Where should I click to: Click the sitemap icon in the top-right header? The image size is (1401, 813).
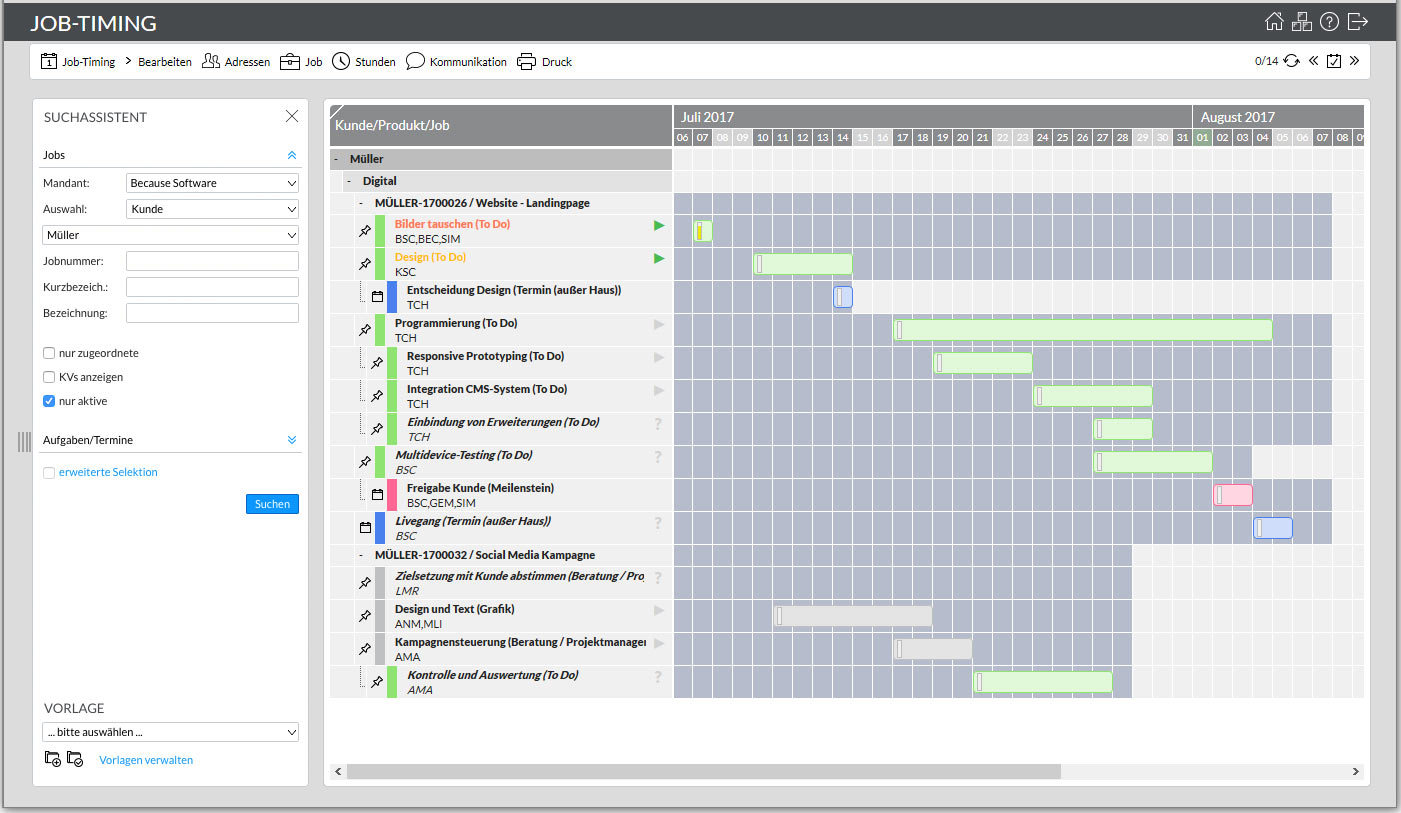[1301, 21]
